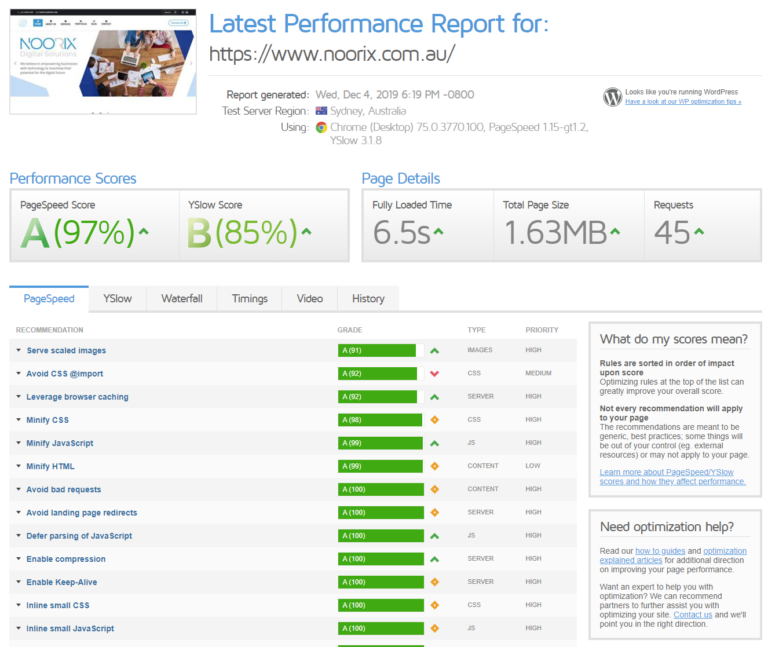The image size is (768, 647).
Task: Switch to the Waterfall tab
Action: pyautogui.click(x=182, y=299)
